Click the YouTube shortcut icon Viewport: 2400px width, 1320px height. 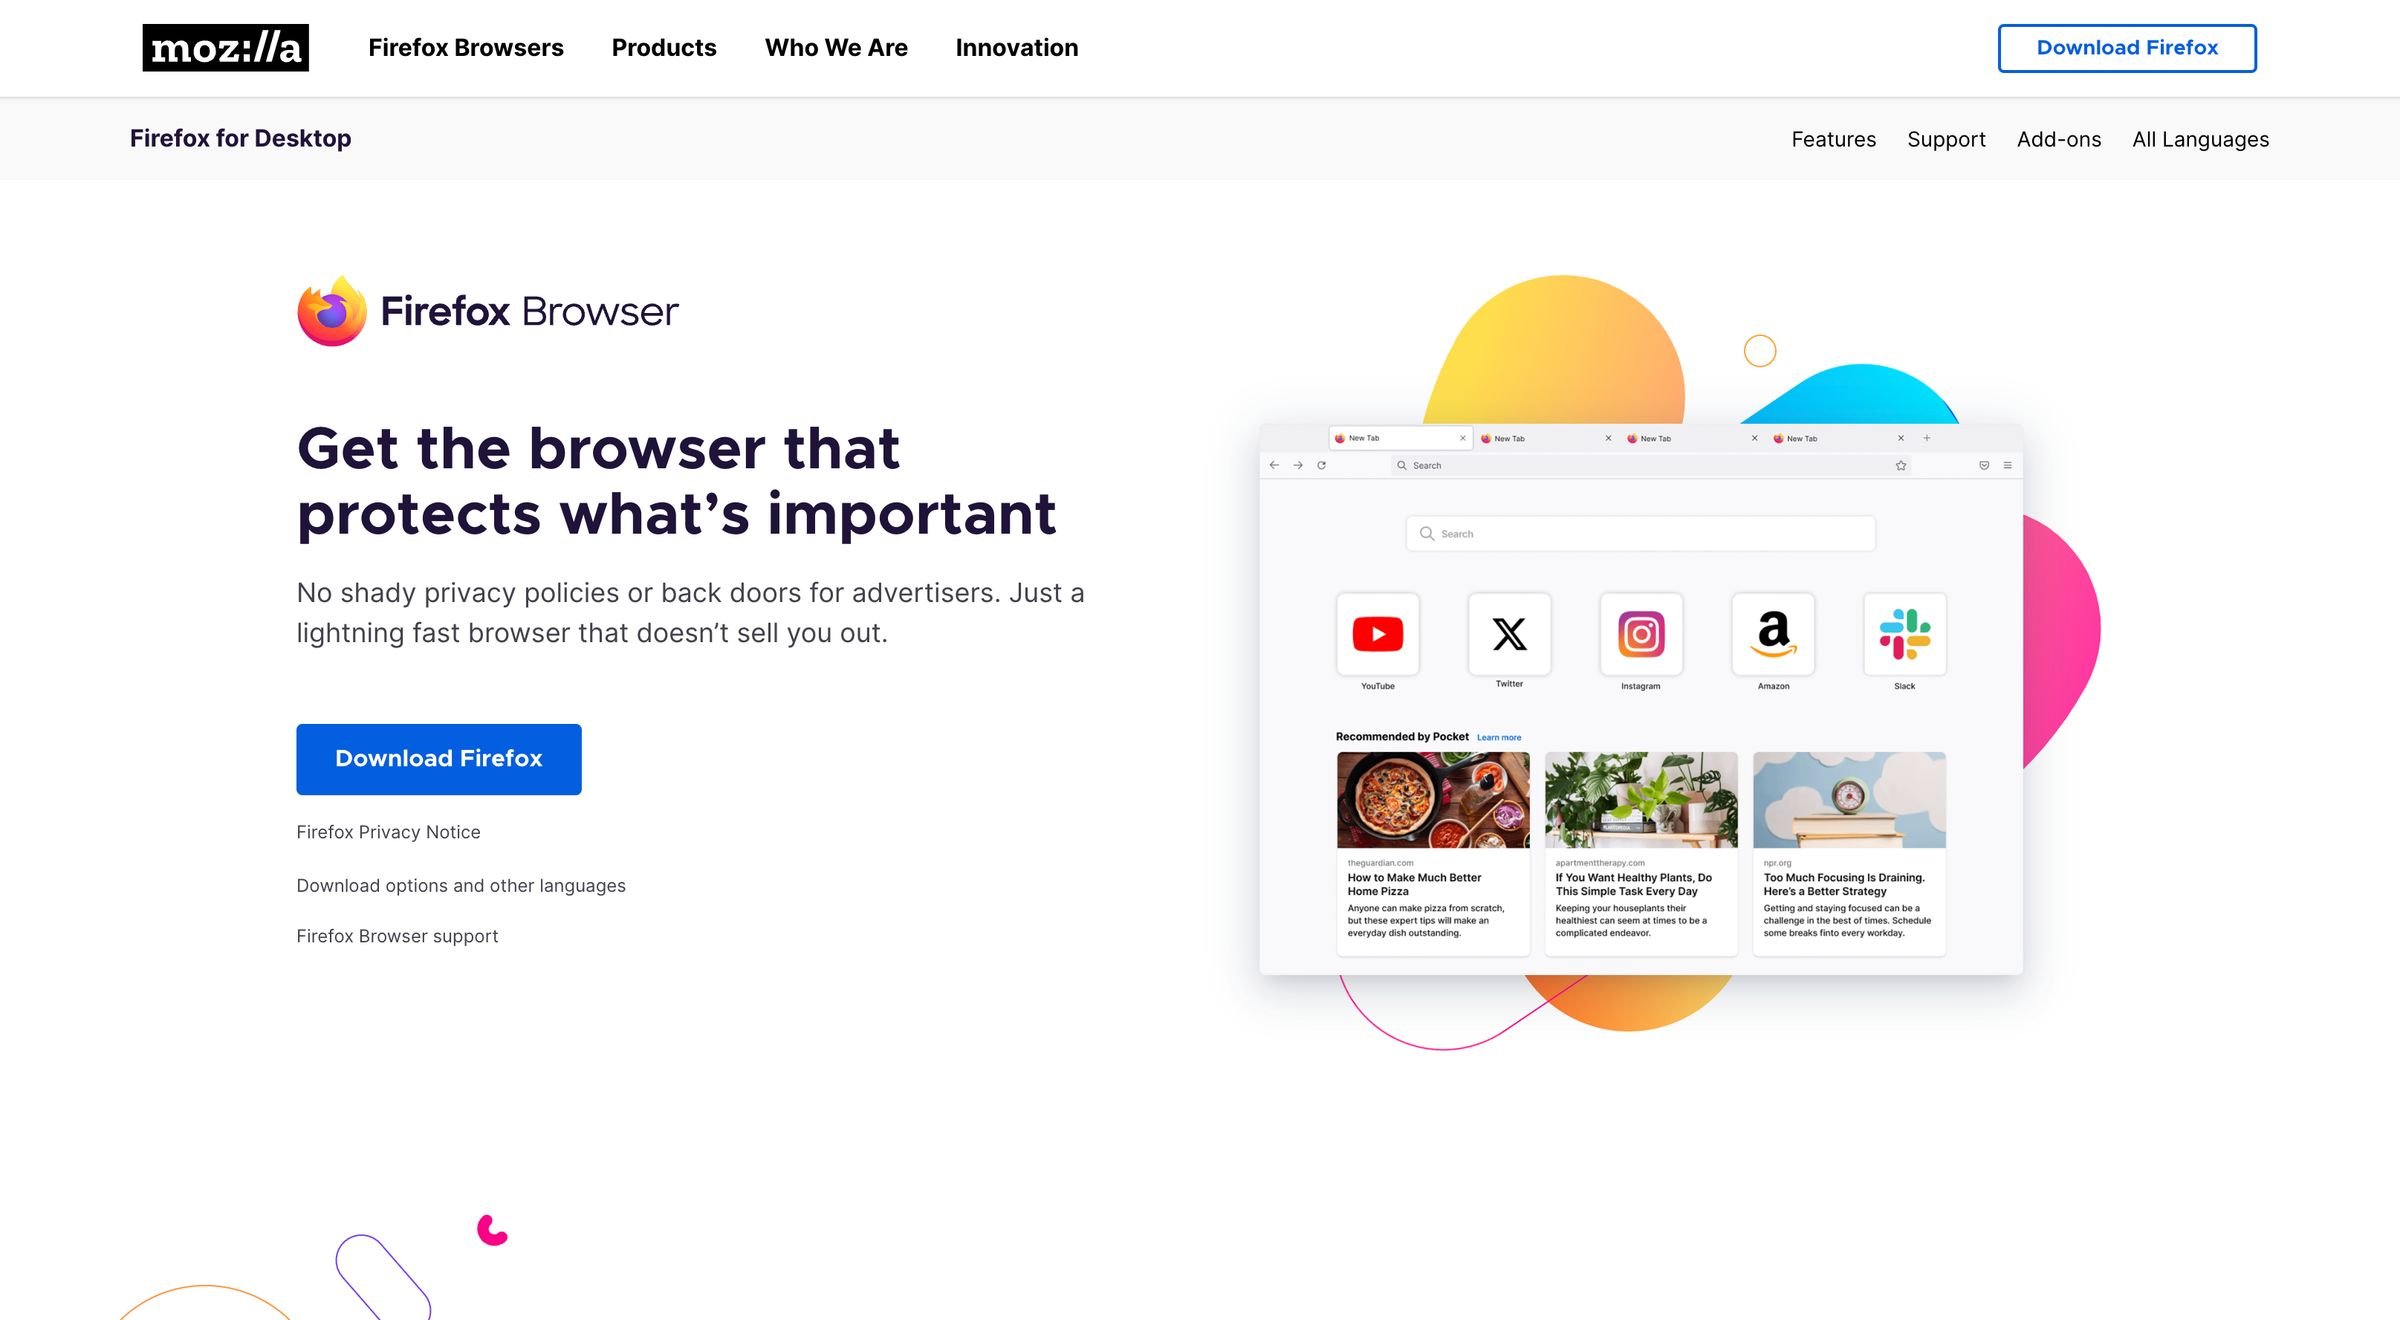1376,632
